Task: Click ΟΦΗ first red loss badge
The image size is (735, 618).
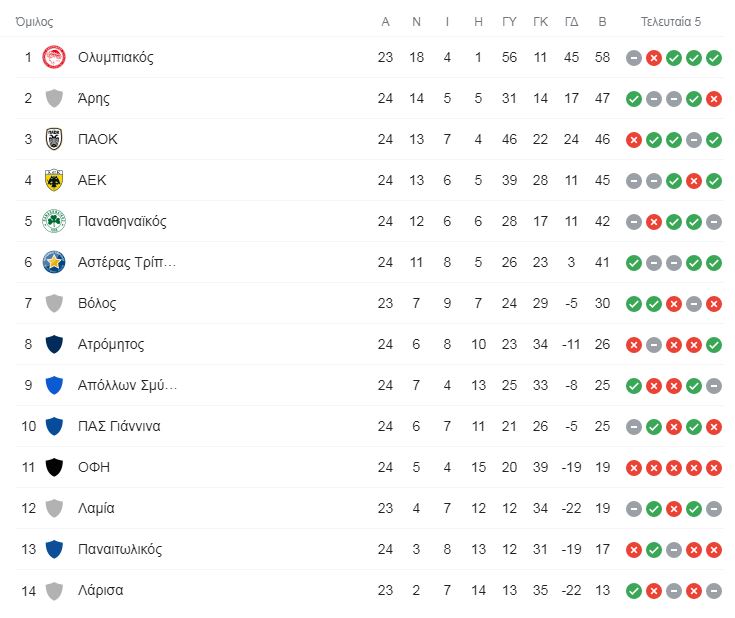Action: tap(633, 467)
